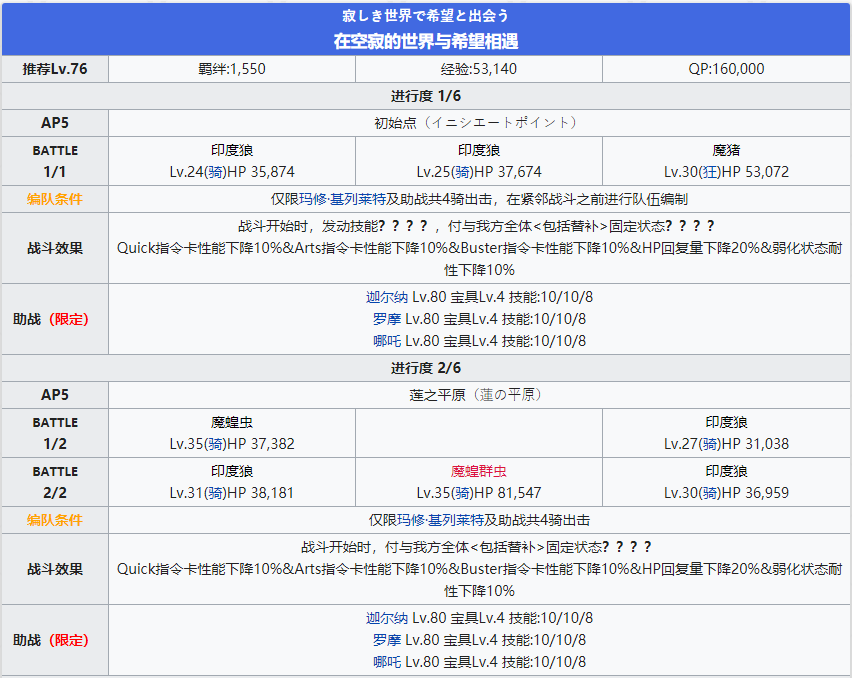Open the 迦尔纳 link under 进行度 2/6
This screenshot has height=678, width=852.
coord(386,618)
